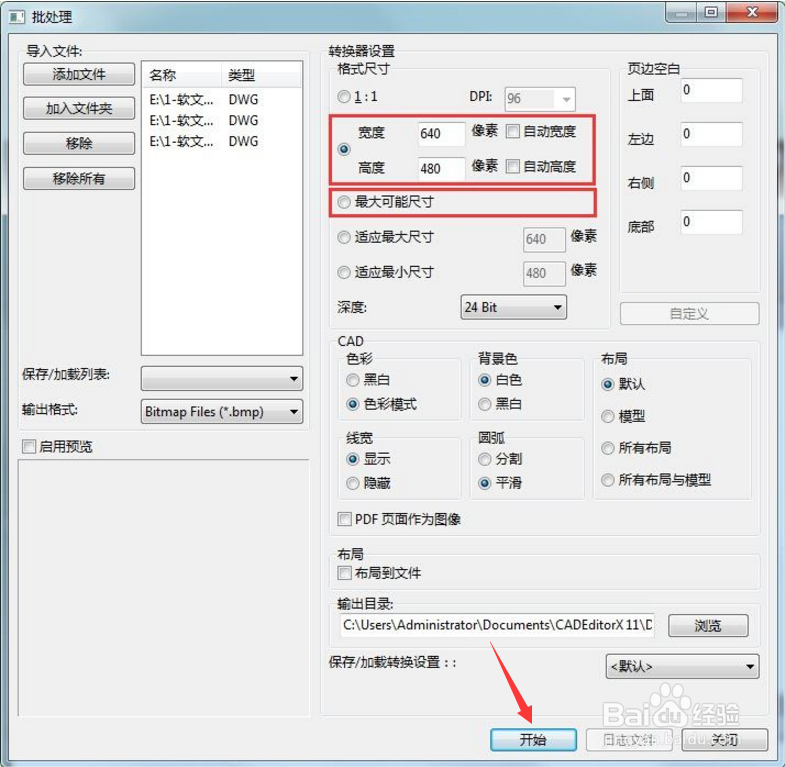Click the 批处理 window title icon

click(x=17, y=17)
